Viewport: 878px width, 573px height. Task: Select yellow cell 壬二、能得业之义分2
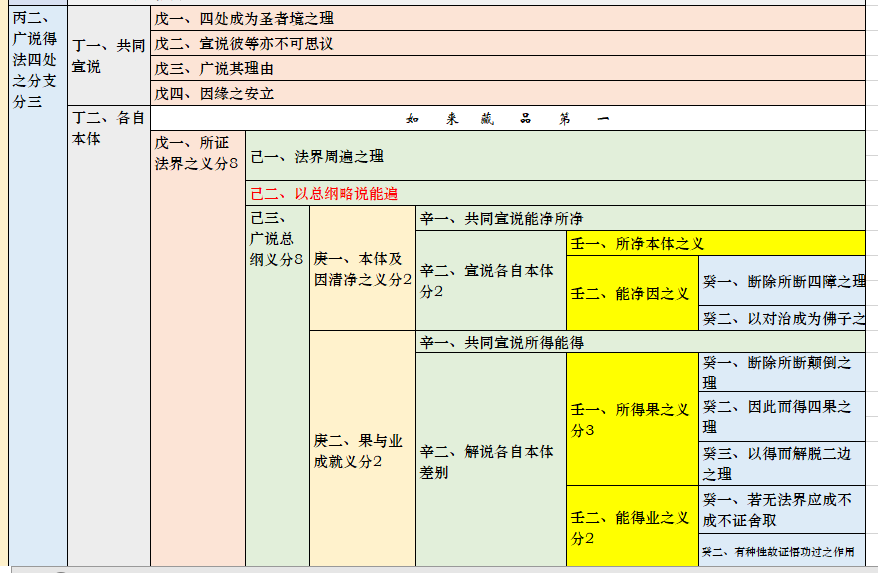coord(632,526)
